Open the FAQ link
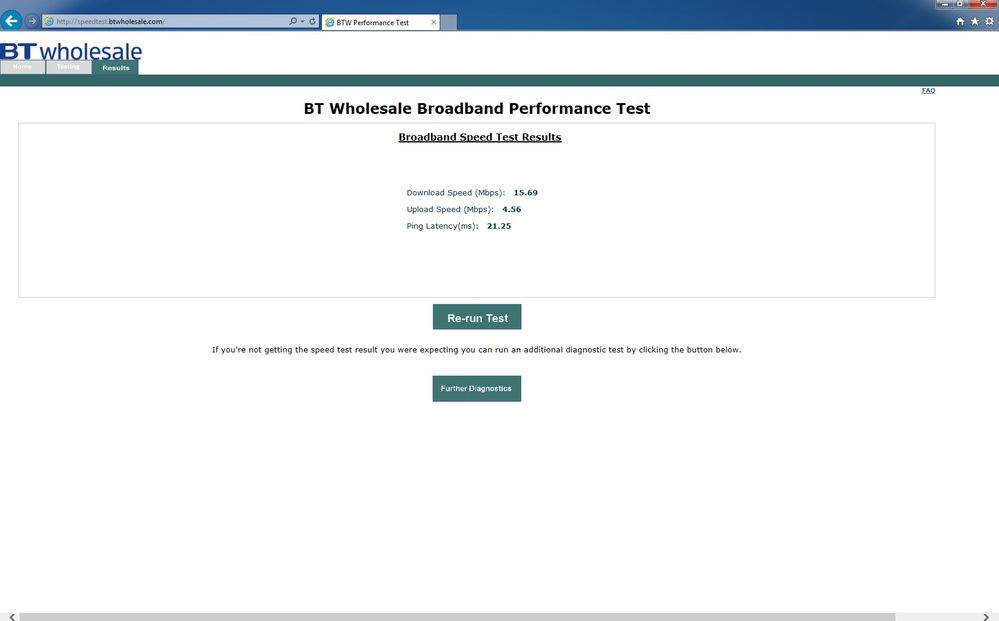The width and height of the screenshot is (999, 621). coord(928,90)
